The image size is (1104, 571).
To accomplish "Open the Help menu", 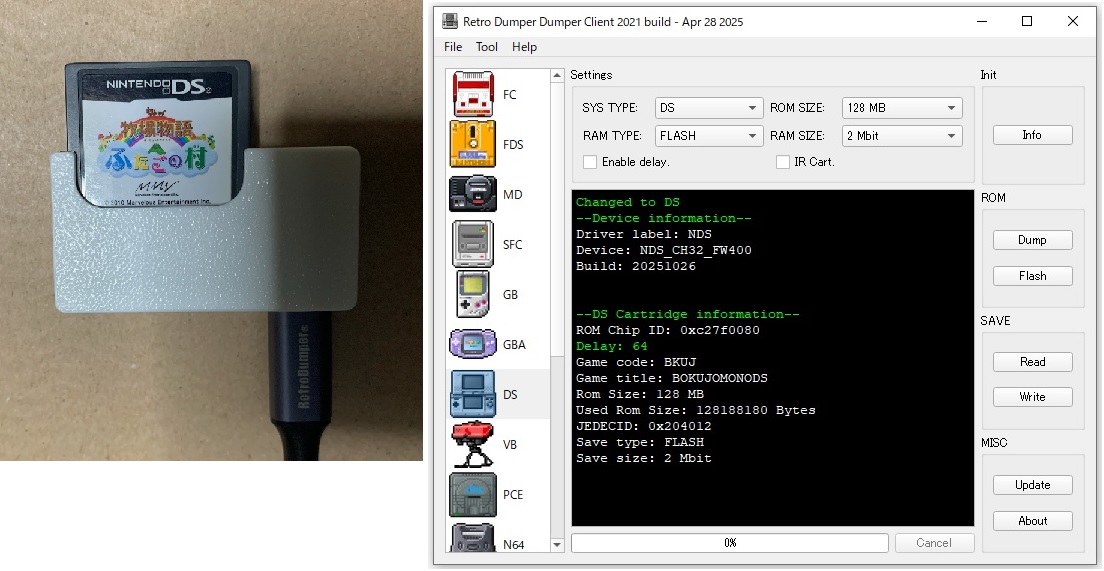I will click(524, 46).
